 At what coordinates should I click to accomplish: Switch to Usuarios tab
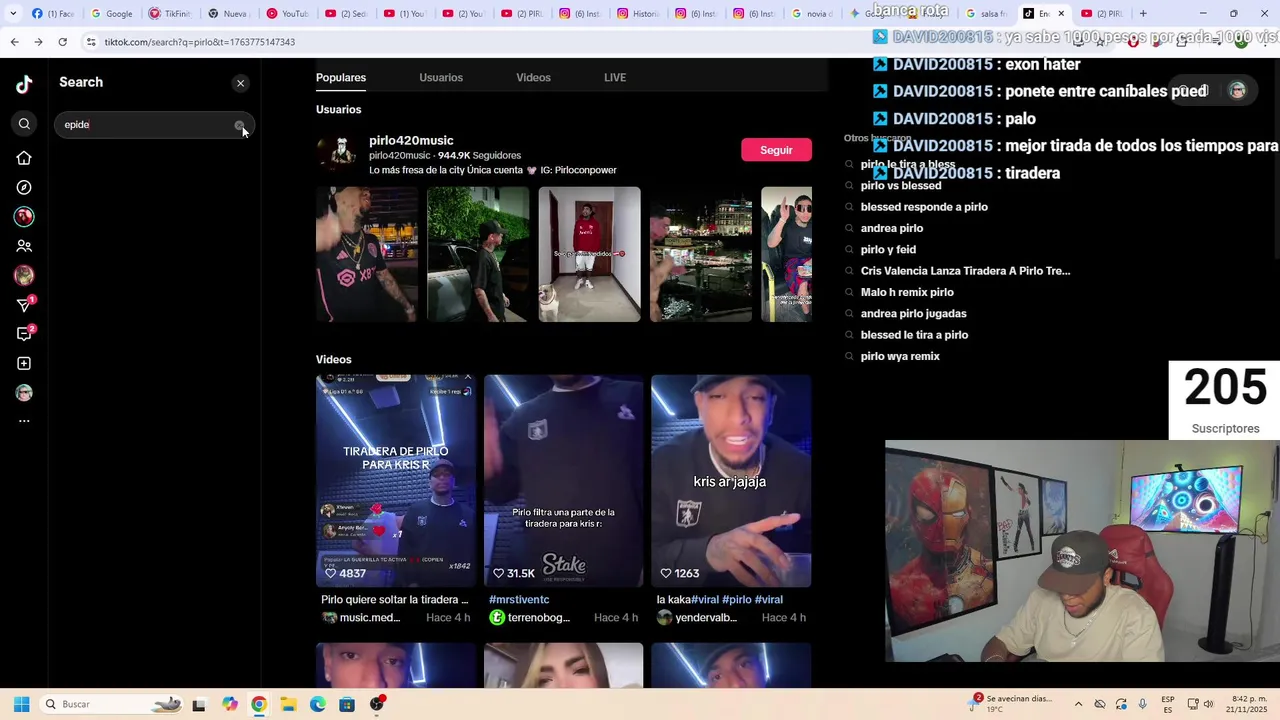441,78
